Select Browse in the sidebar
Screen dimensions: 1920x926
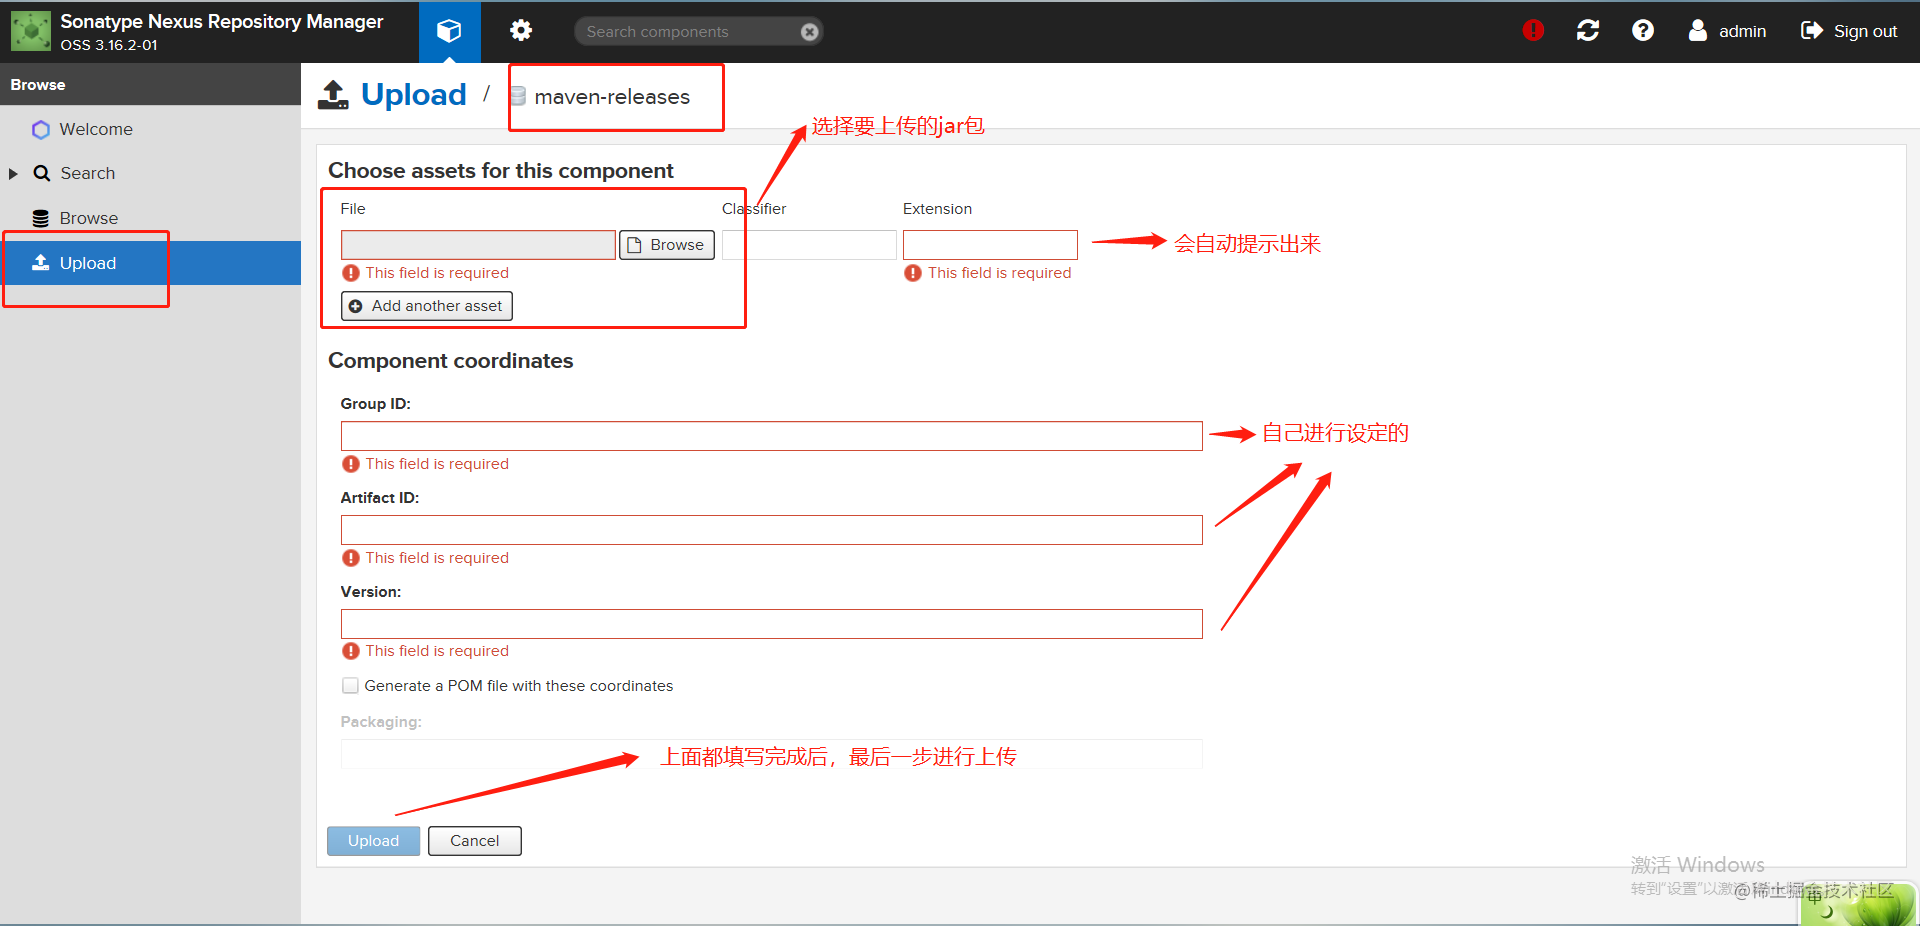click(88, 218)
